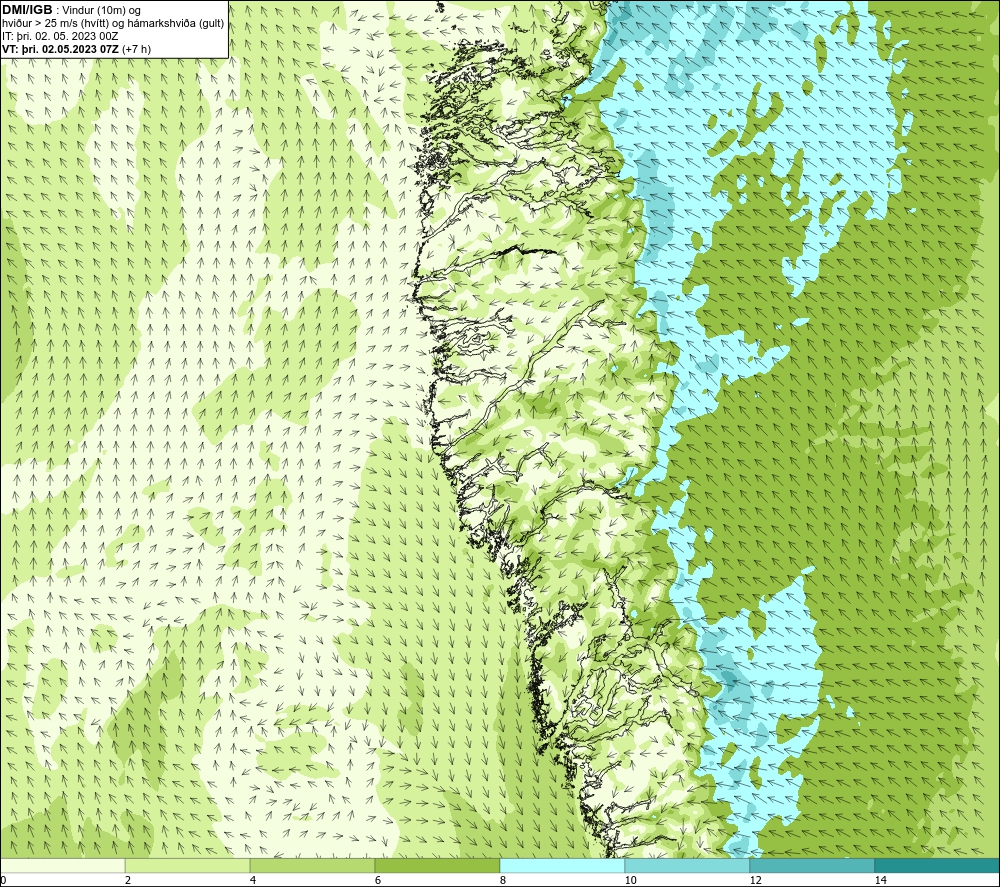This screenshot has height=887, width=1000.
Task: Click the 10-12 m/s light teal swatch
Action: [x=688, y=865]
